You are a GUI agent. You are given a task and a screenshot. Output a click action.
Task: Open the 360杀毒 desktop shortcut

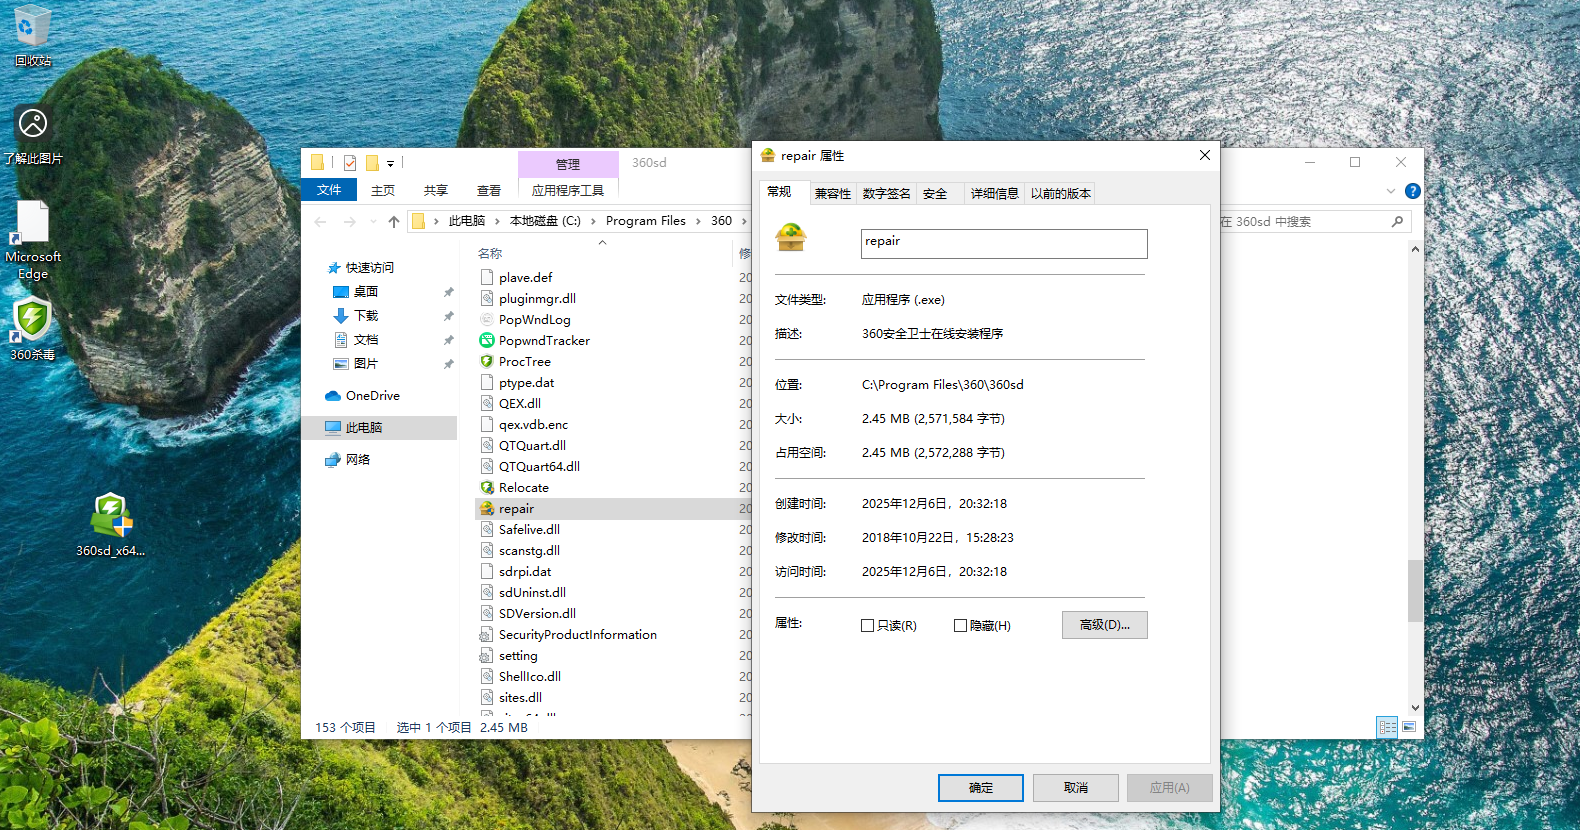33,327
